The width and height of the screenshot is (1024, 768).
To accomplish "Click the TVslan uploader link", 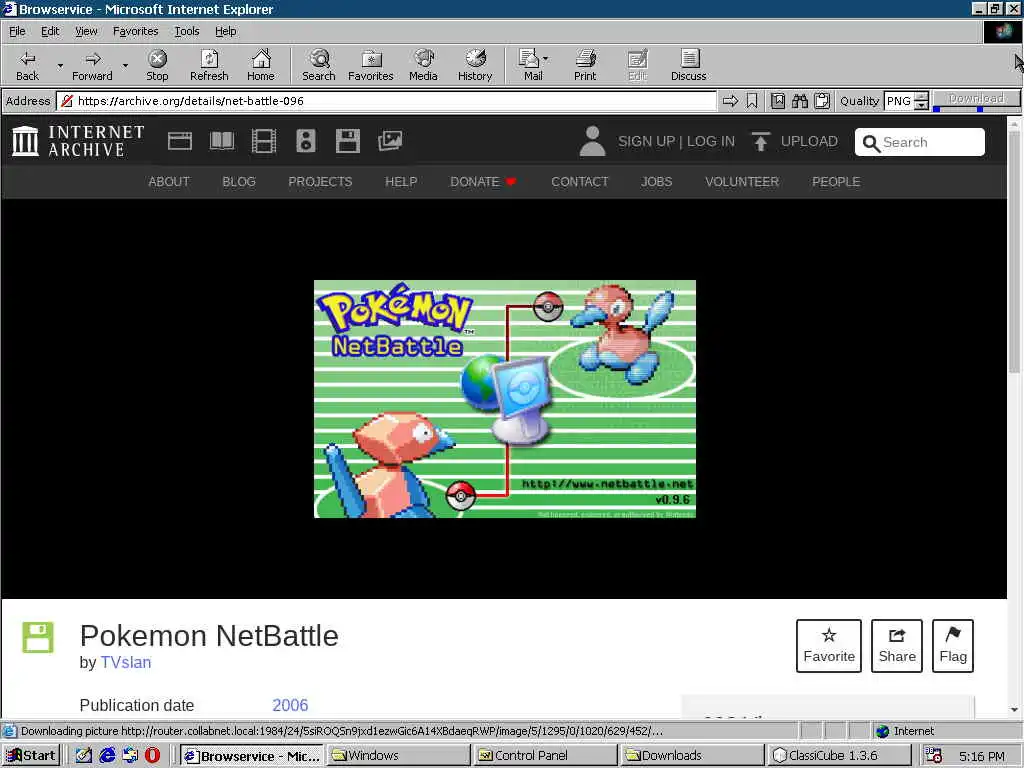I will 125,662.
